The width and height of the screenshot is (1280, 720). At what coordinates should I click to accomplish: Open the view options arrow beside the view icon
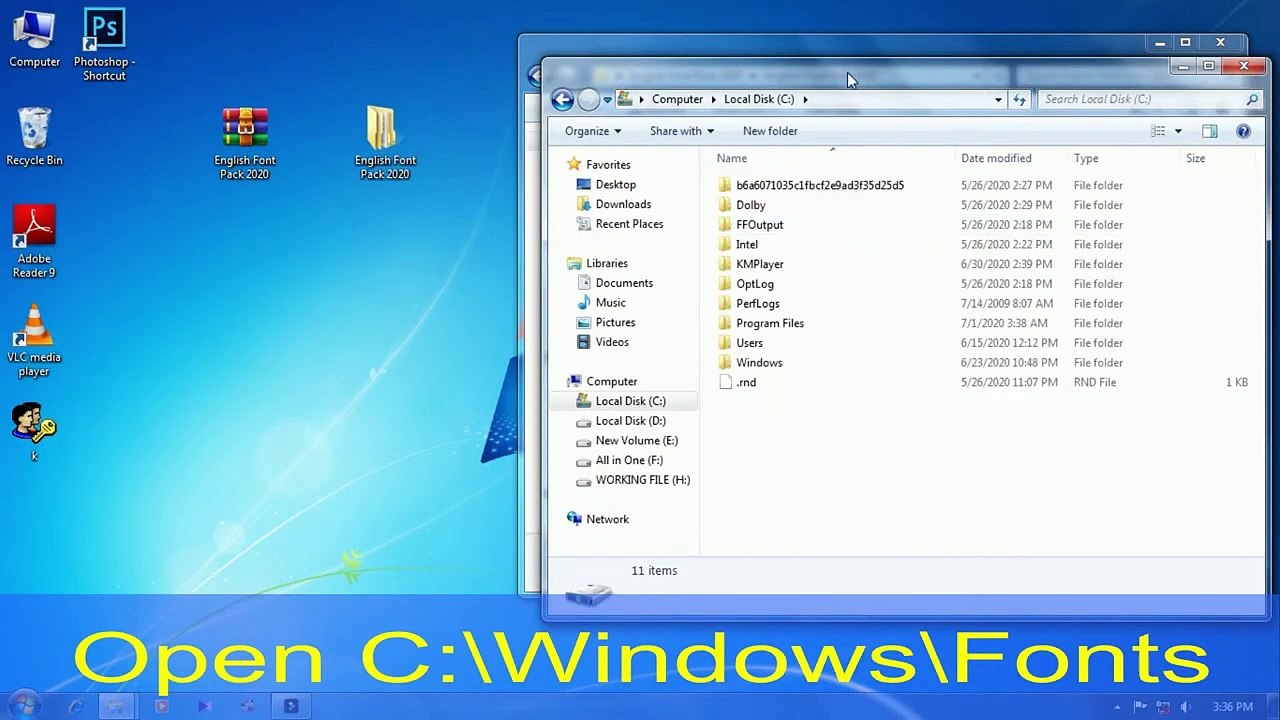[1178, 131]
